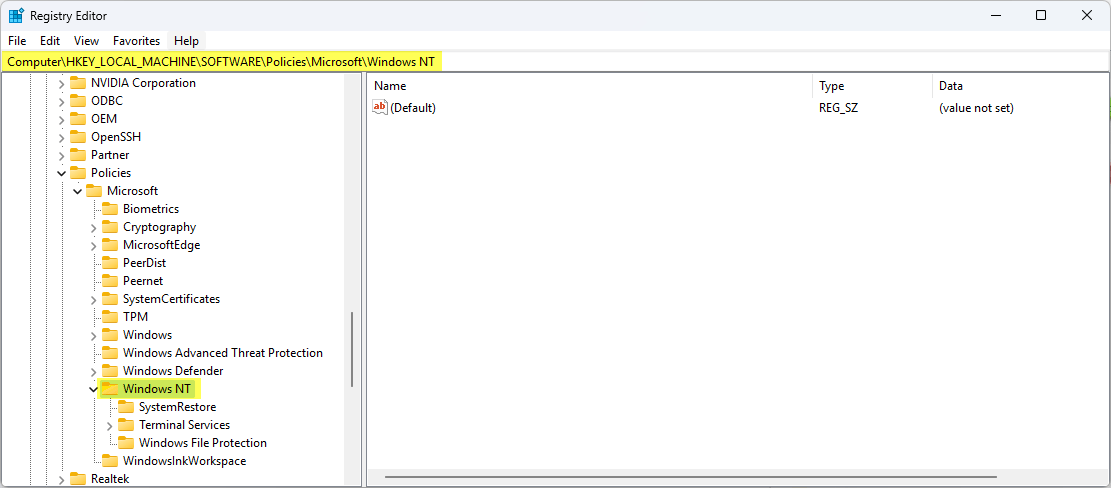Click the Registry Editor title bar icon

pyautogui.click(x=16, y=16)
